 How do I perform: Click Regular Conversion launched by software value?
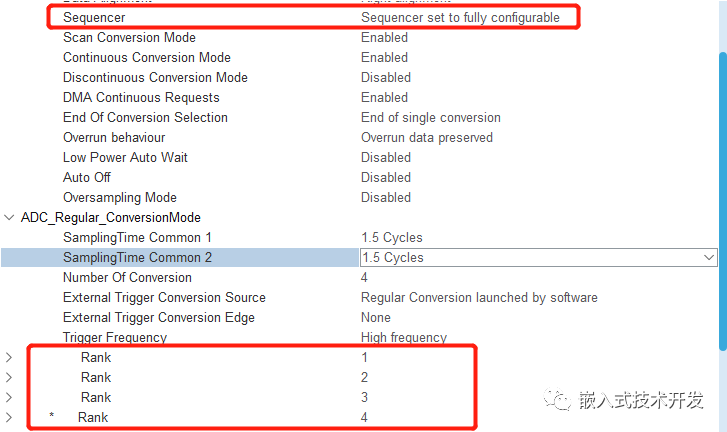click(x=479, y=298)
